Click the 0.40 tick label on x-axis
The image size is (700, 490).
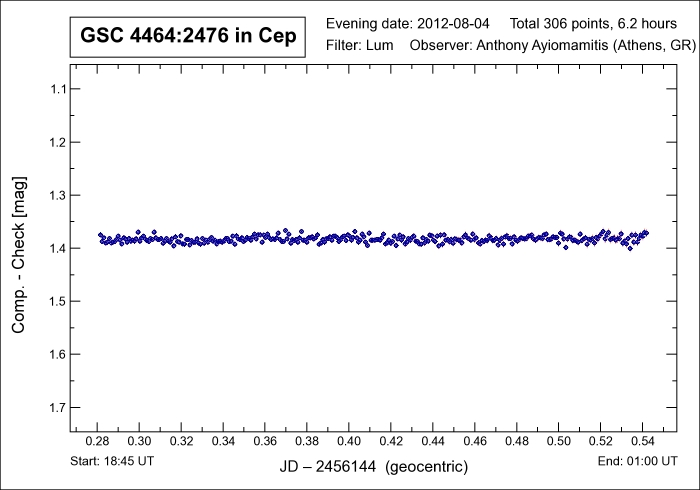tap(349, 441)
